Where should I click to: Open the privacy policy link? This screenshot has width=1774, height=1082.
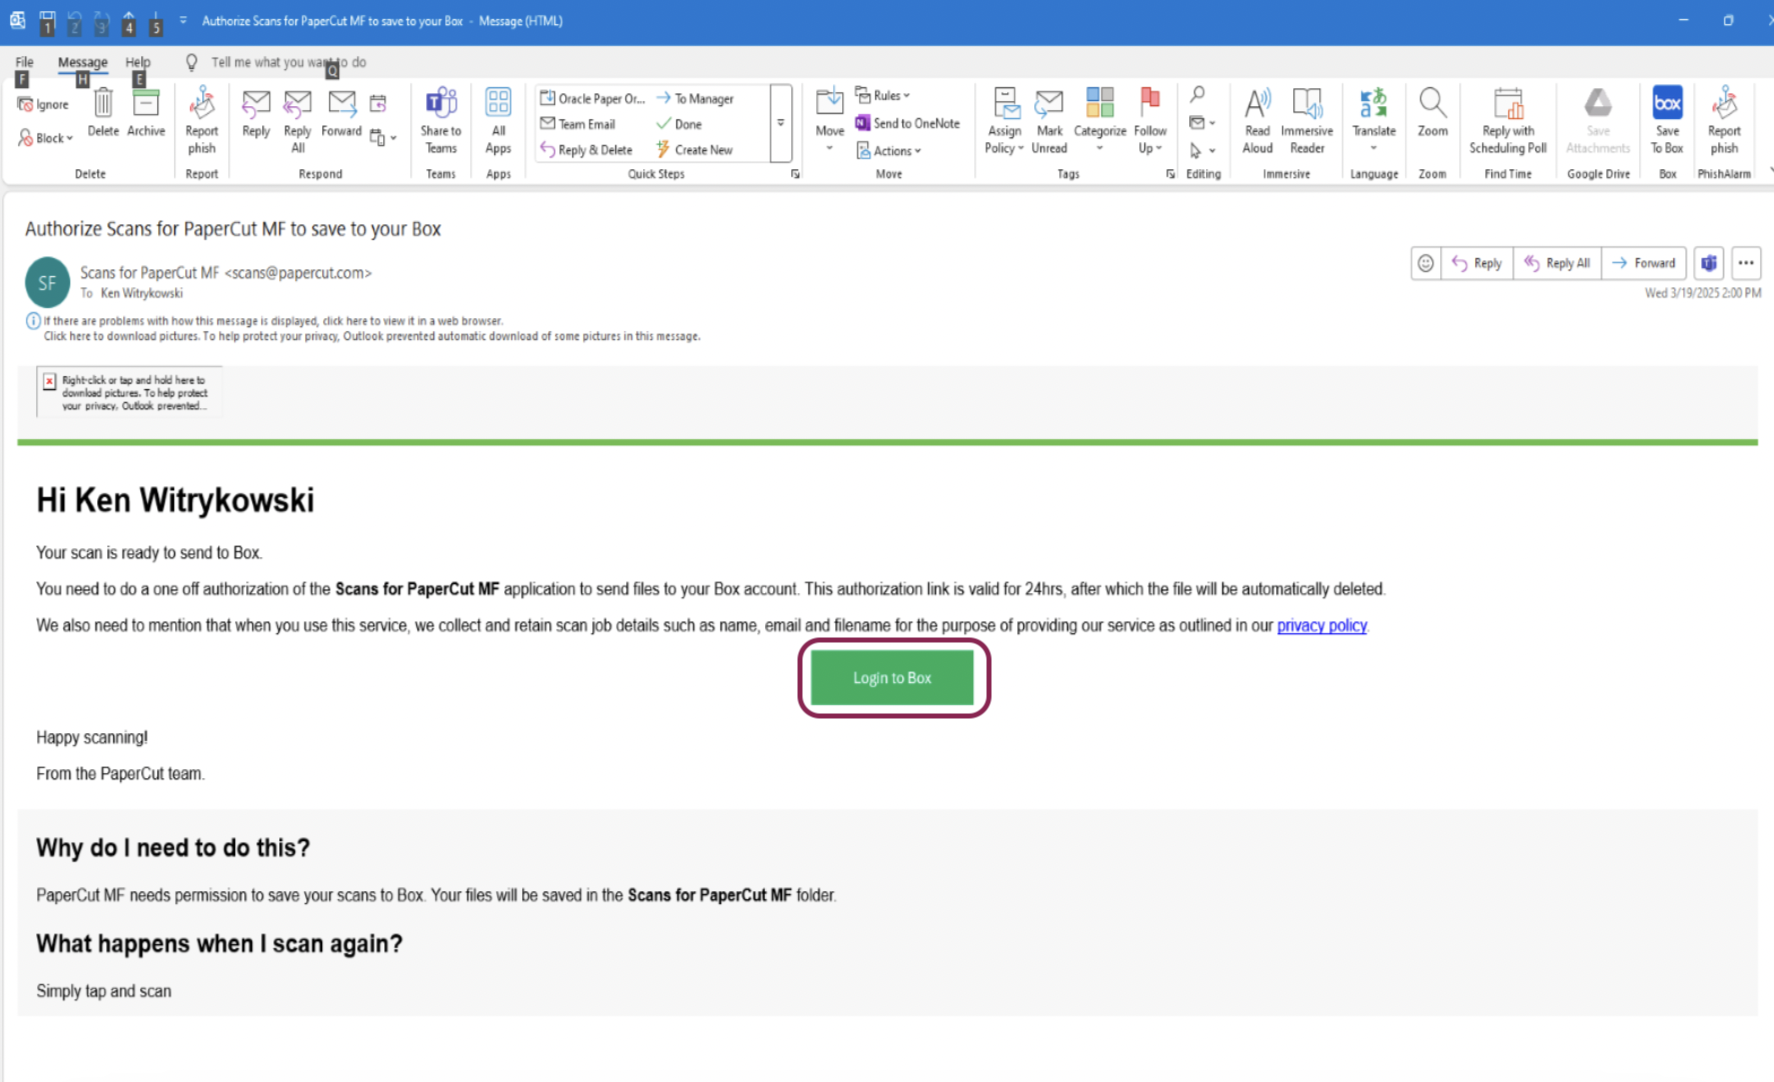point(1321,625)
